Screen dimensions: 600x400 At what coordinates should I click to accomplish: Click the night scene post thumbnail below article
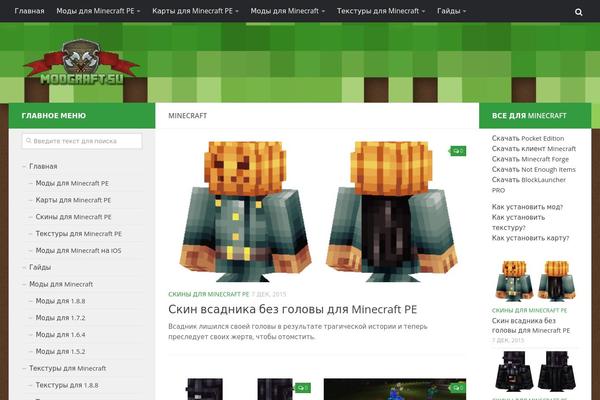click(395, 389)
